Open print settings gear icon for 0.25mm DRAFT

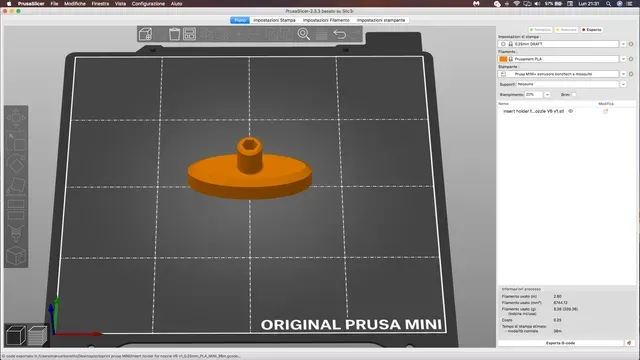[x=631, y=44]
